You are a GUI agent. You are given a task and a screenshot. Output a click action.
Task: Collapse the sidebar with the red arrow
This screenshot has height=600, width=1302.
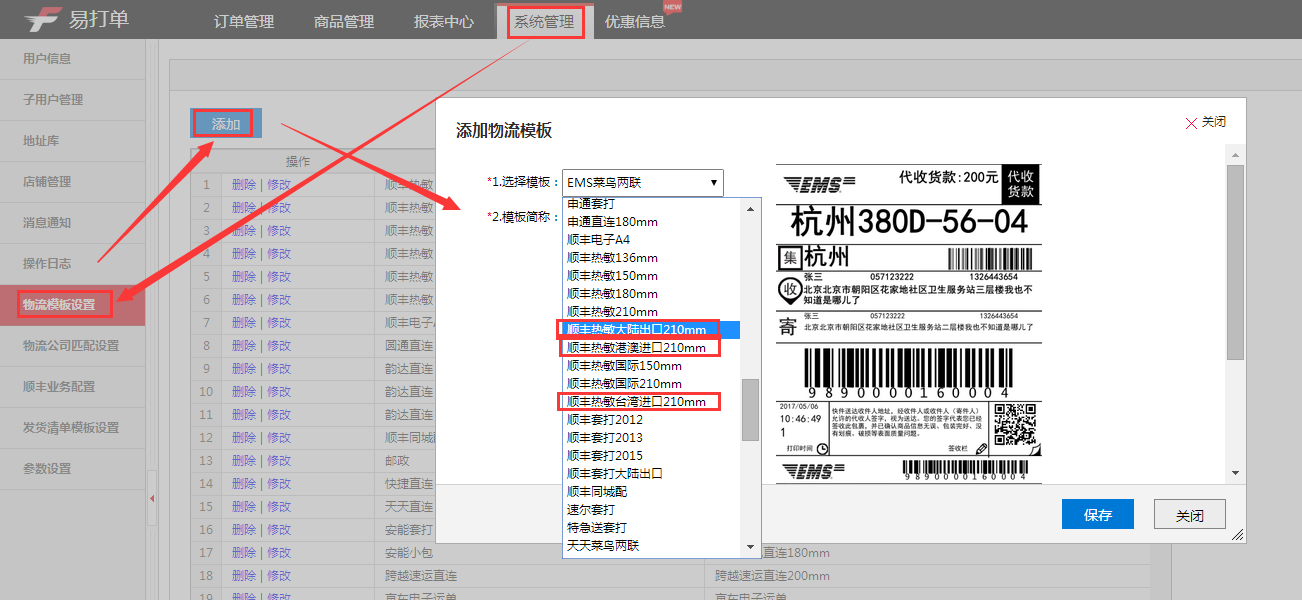tap(152, 498)
